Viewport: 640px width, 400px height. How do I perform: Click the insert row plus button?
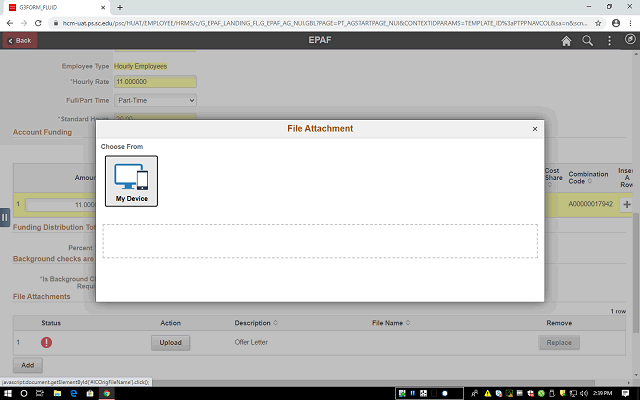[x=627, y=204]
